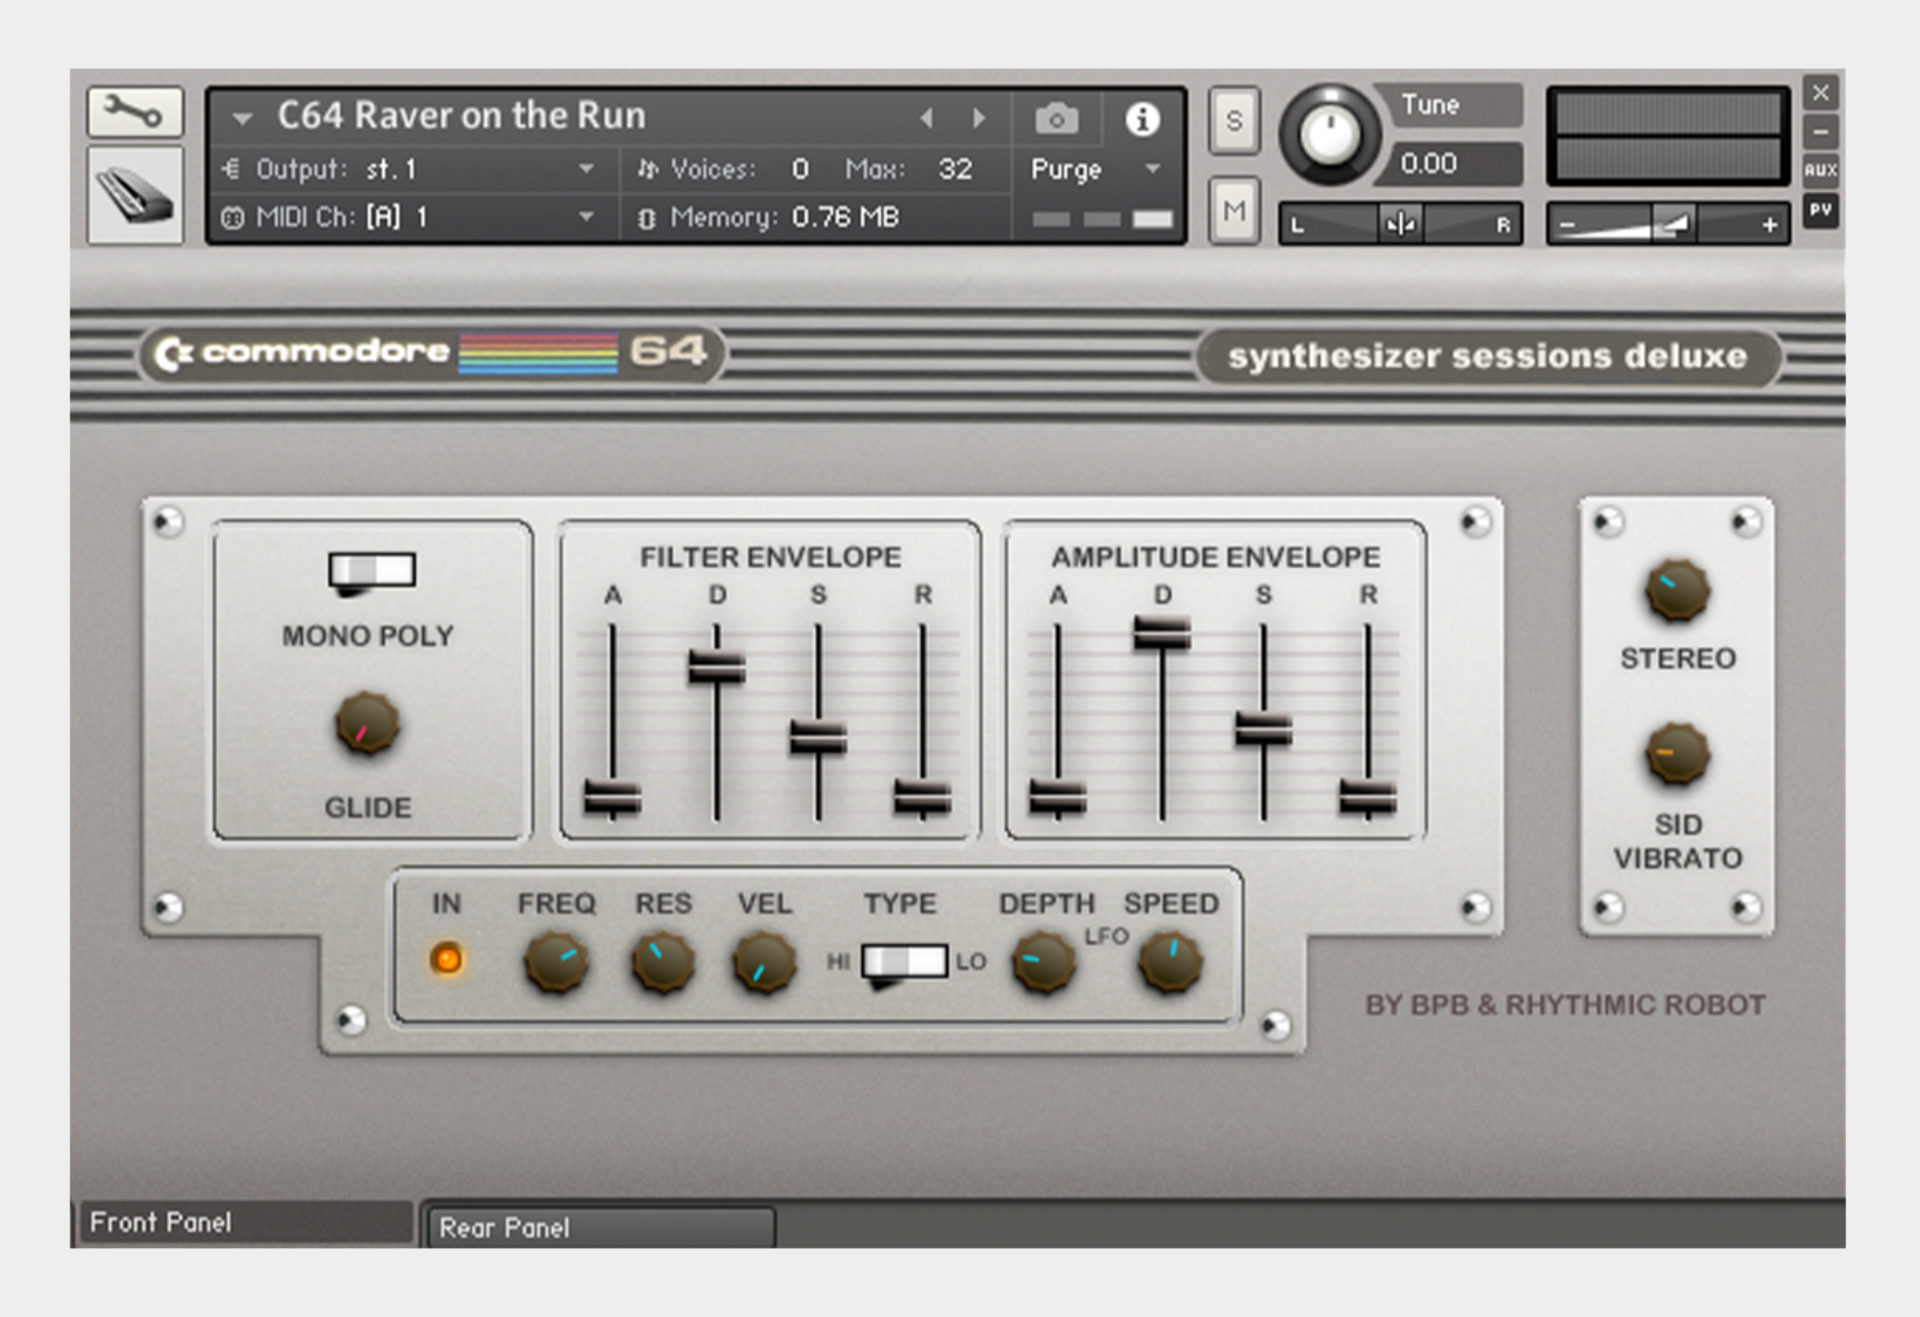Click the Voices note icon
Screen dimensions: 1920x1317
coord(649,169)
